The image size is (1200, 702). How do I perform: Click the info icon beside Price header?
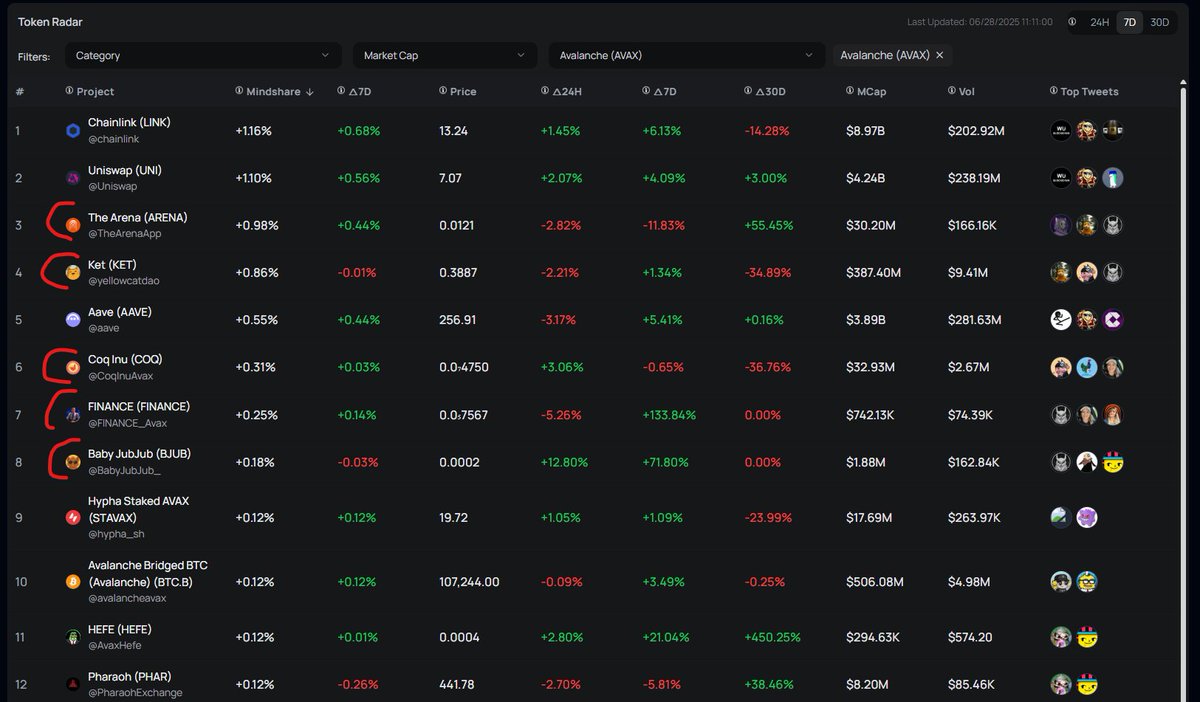click(442, 91)
